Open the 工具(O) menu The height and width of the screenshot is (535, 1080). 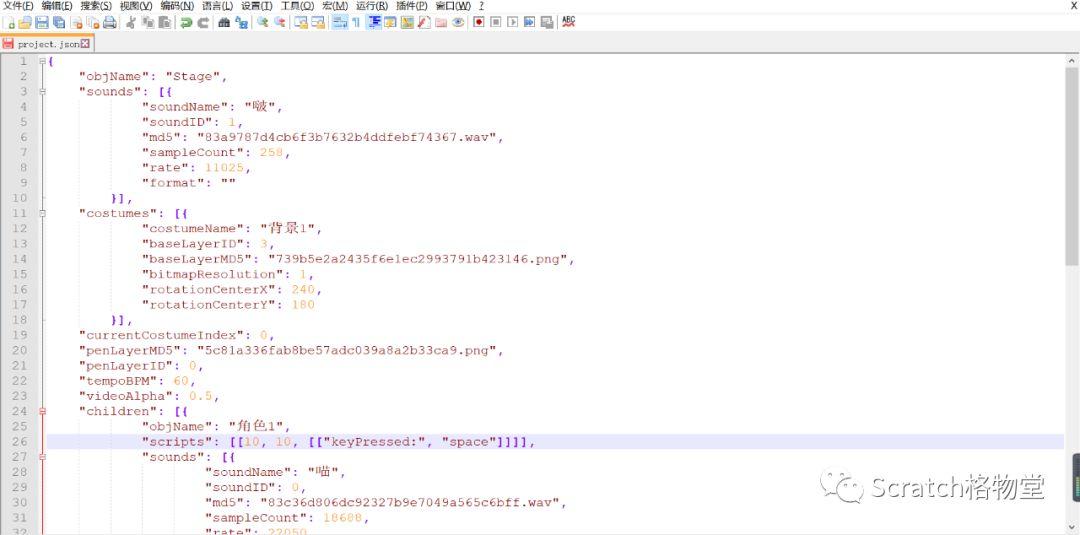(x=298, y=6)
